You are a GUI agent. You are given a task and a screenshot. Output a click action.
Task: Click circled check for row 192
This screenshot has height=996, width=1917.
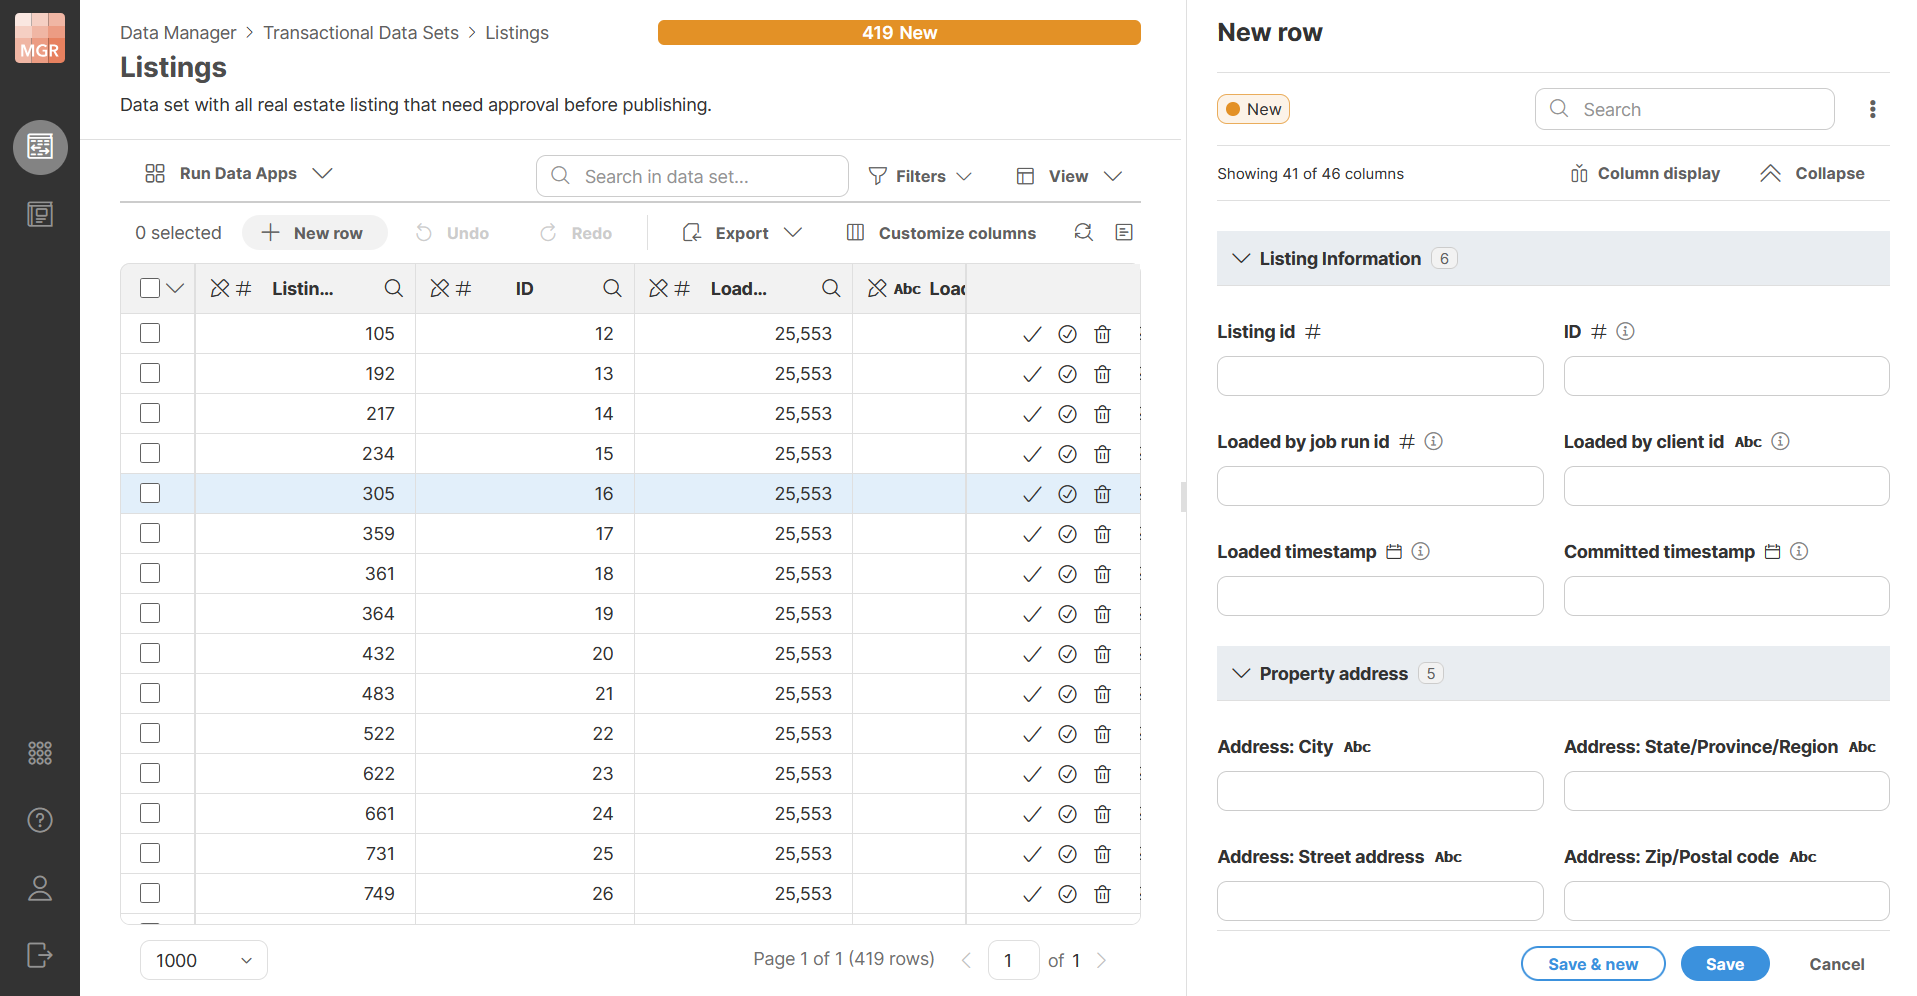[1067, 374]
